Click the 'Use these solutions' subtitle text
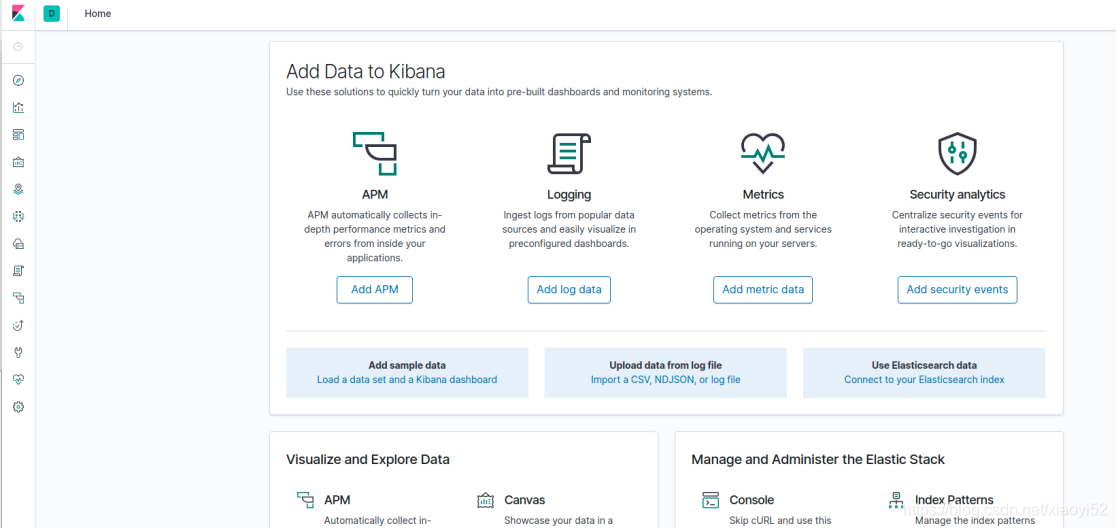Image resolution: width=1117 pixels, height=528 pixels. (x=499, y=92)
